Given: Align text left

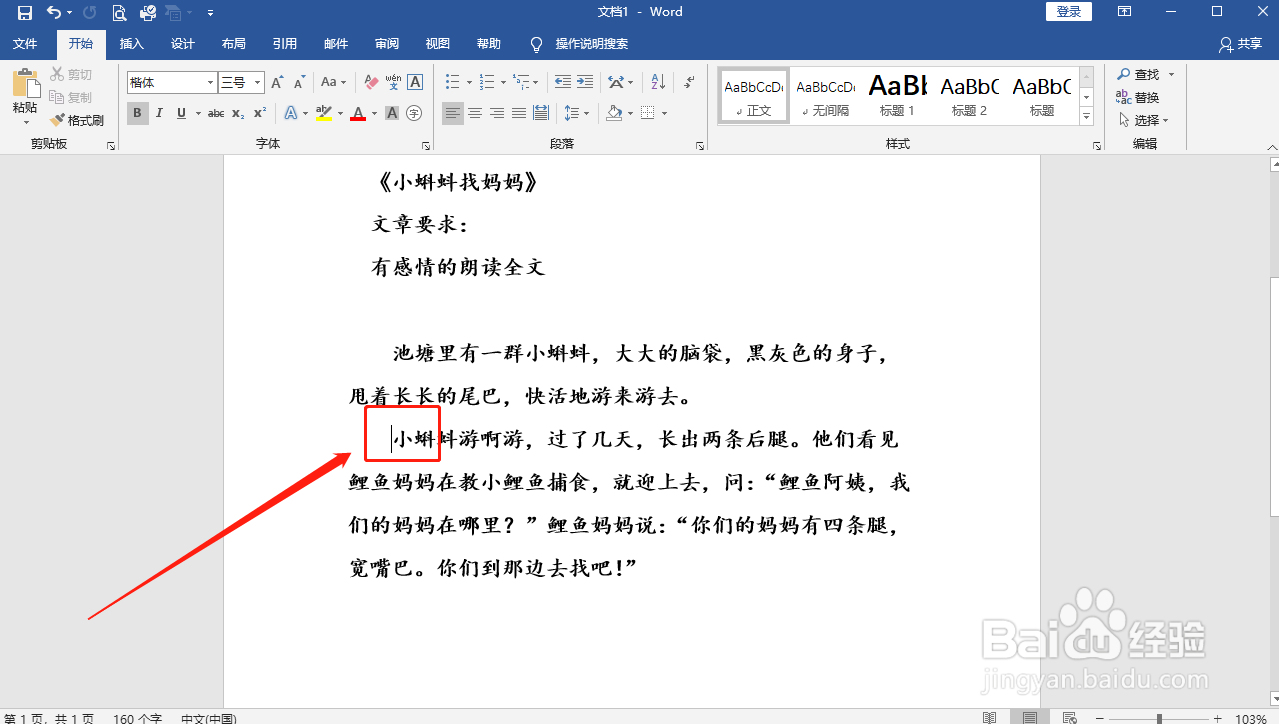Looking at the screenshot, I should click(453, 113).
